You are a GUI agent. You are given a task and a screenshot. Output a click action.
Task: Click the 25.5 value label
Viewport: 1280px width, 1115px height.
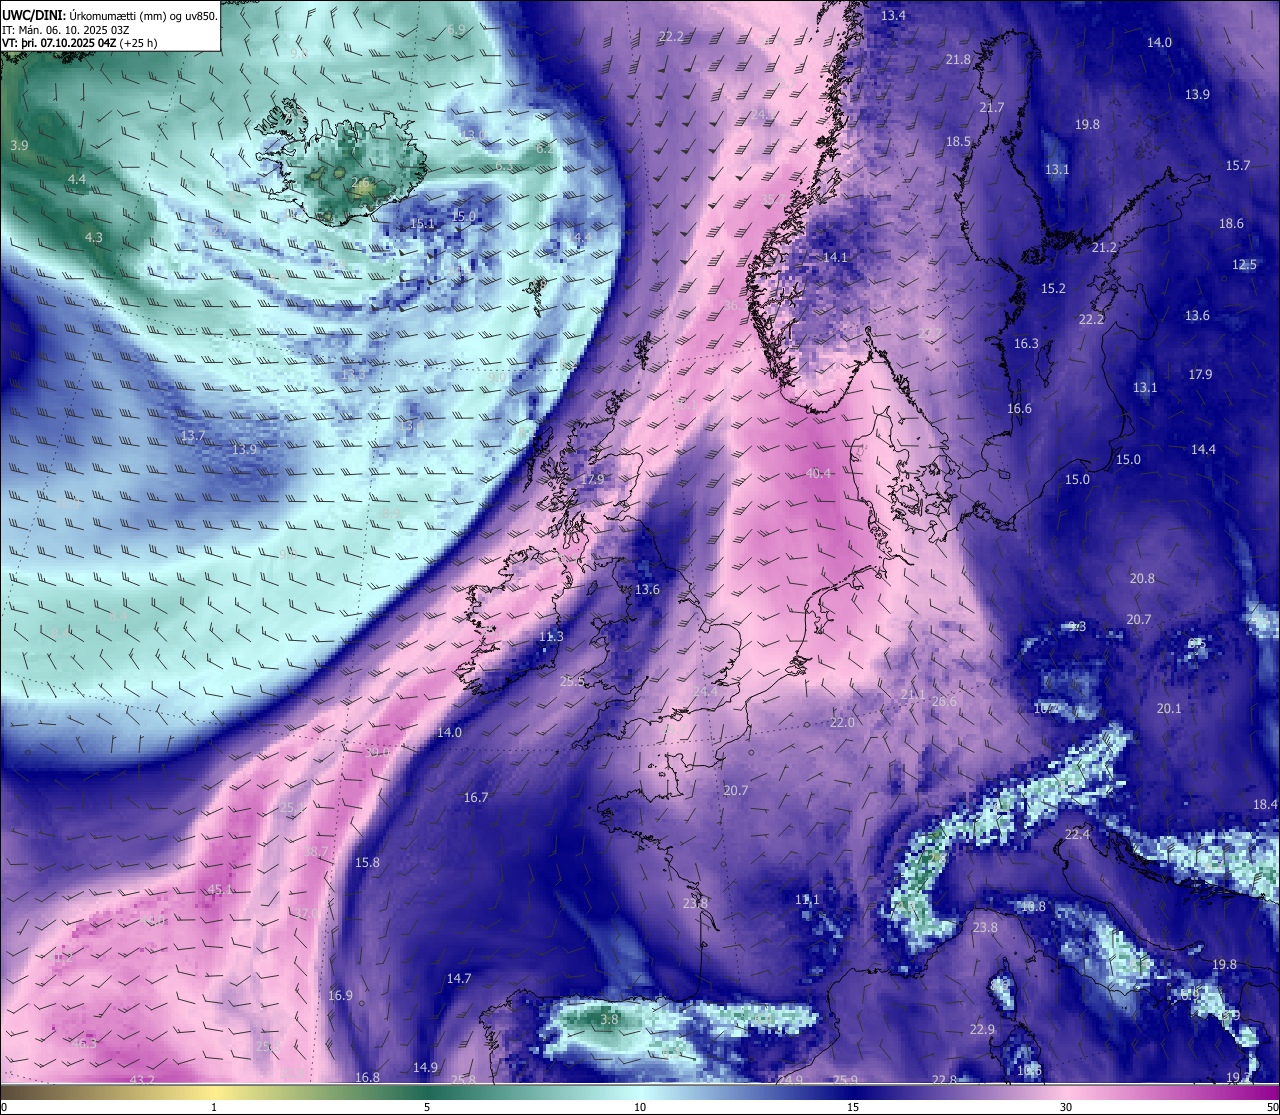coord(572,681)
